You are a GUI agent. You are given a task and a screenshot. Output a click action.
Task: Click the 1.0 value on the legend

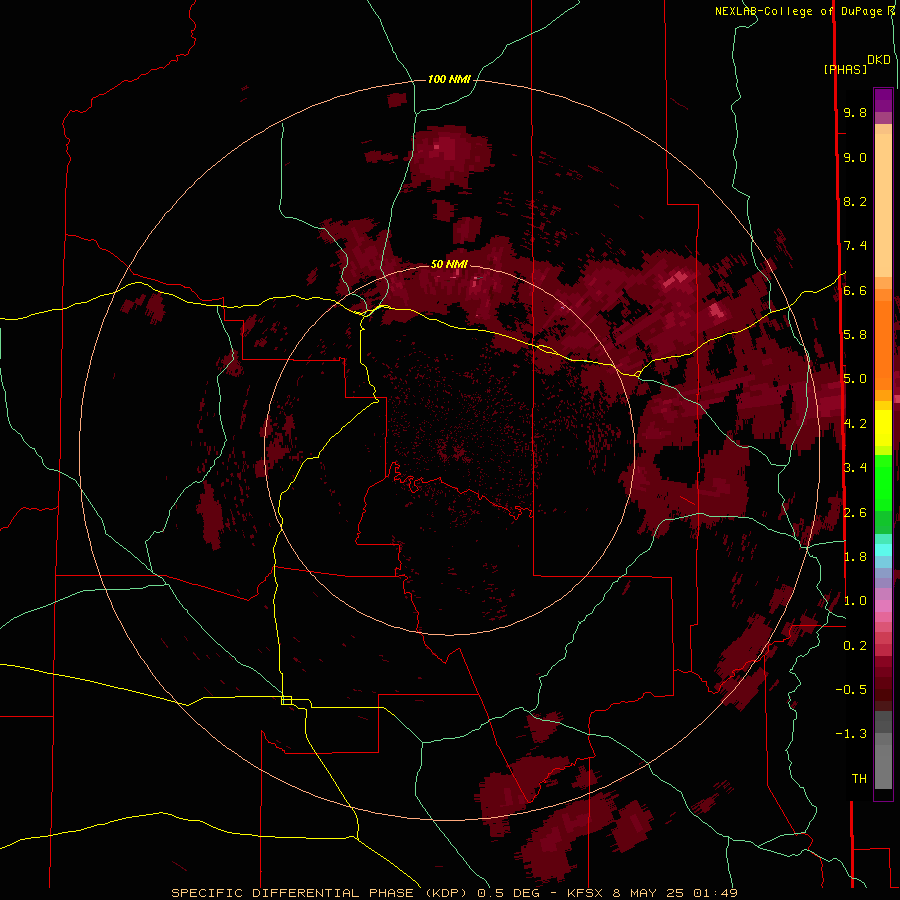pos(855,601)
